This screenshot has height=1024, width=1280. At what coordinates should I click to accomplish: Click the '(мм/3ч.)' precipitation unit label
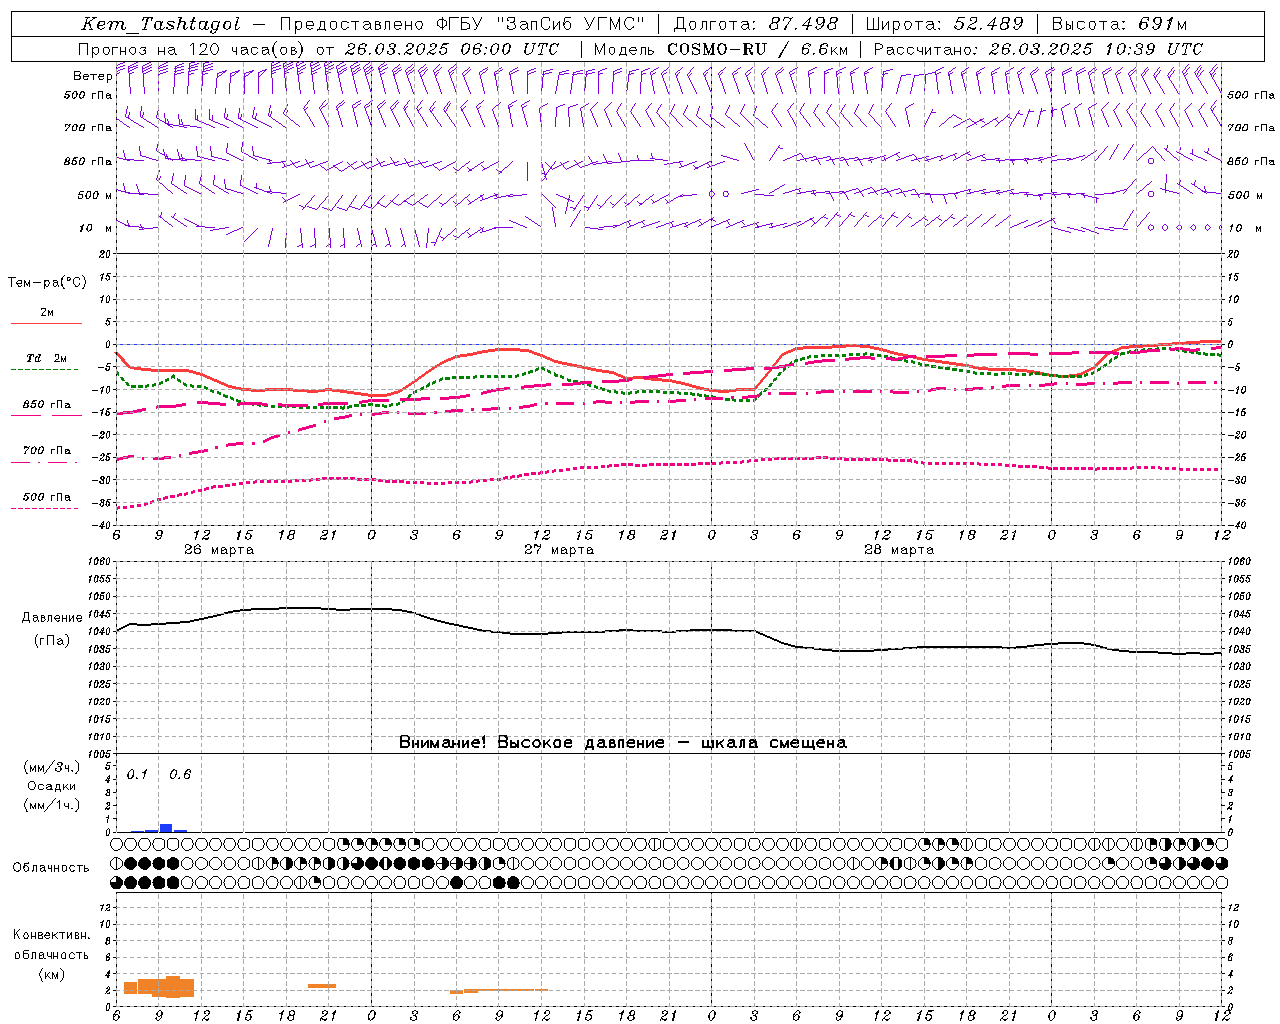tap(52, 767)
